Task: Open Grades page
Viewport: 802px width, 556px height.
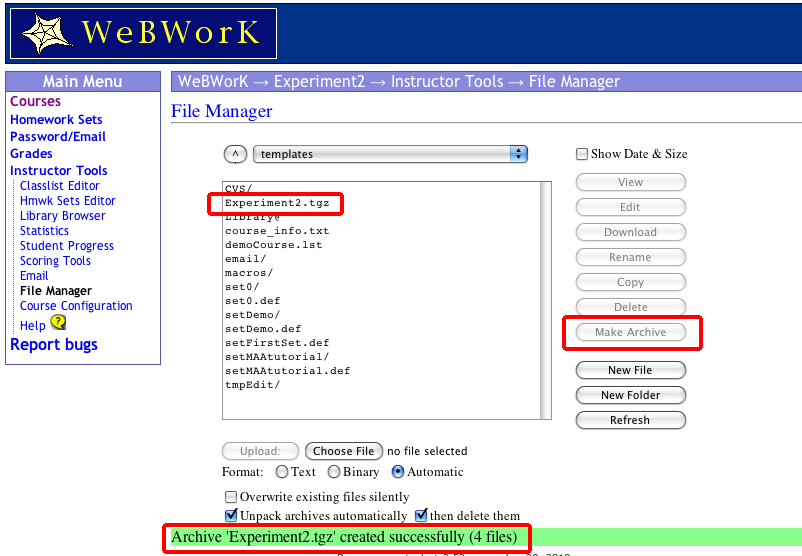Action: click(31, 153)
